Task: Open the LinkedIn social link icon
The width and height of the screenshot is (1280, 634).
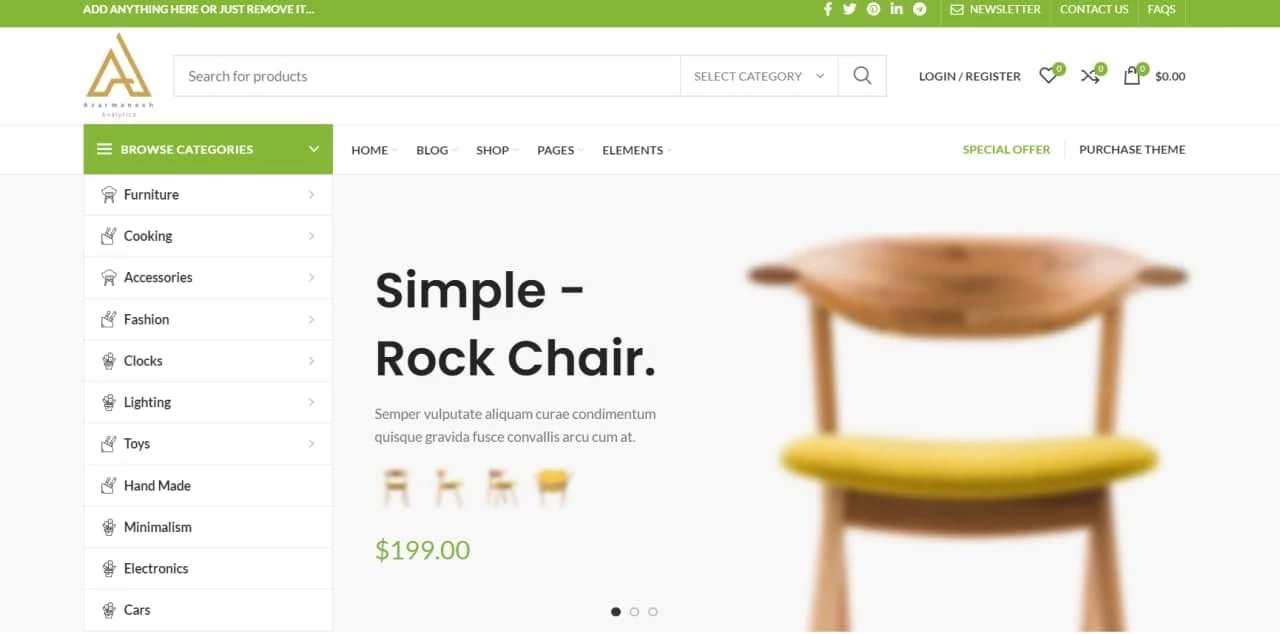Action: tap(896, 9)
